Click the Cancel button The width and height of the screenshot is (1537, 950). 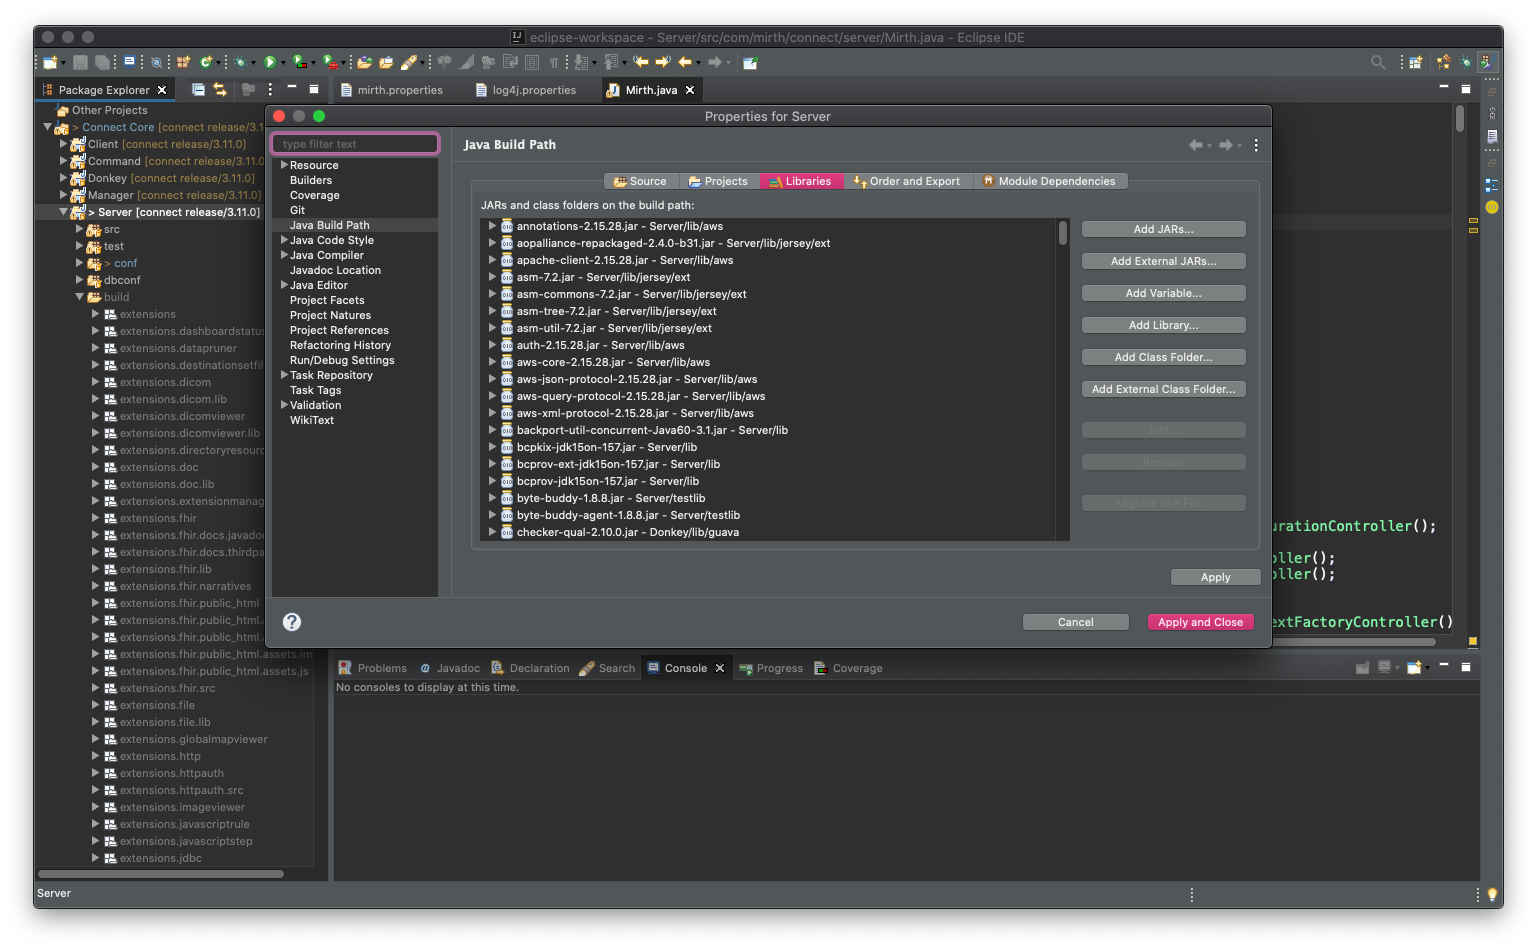click(x=1076, y=622)
